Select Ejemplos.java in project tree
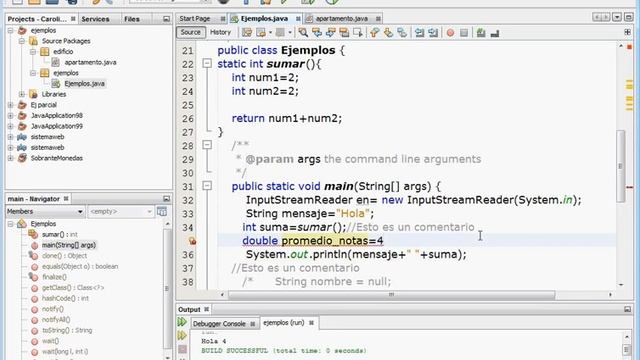Viewport: 640px width, 360px height. pos(84,84)
